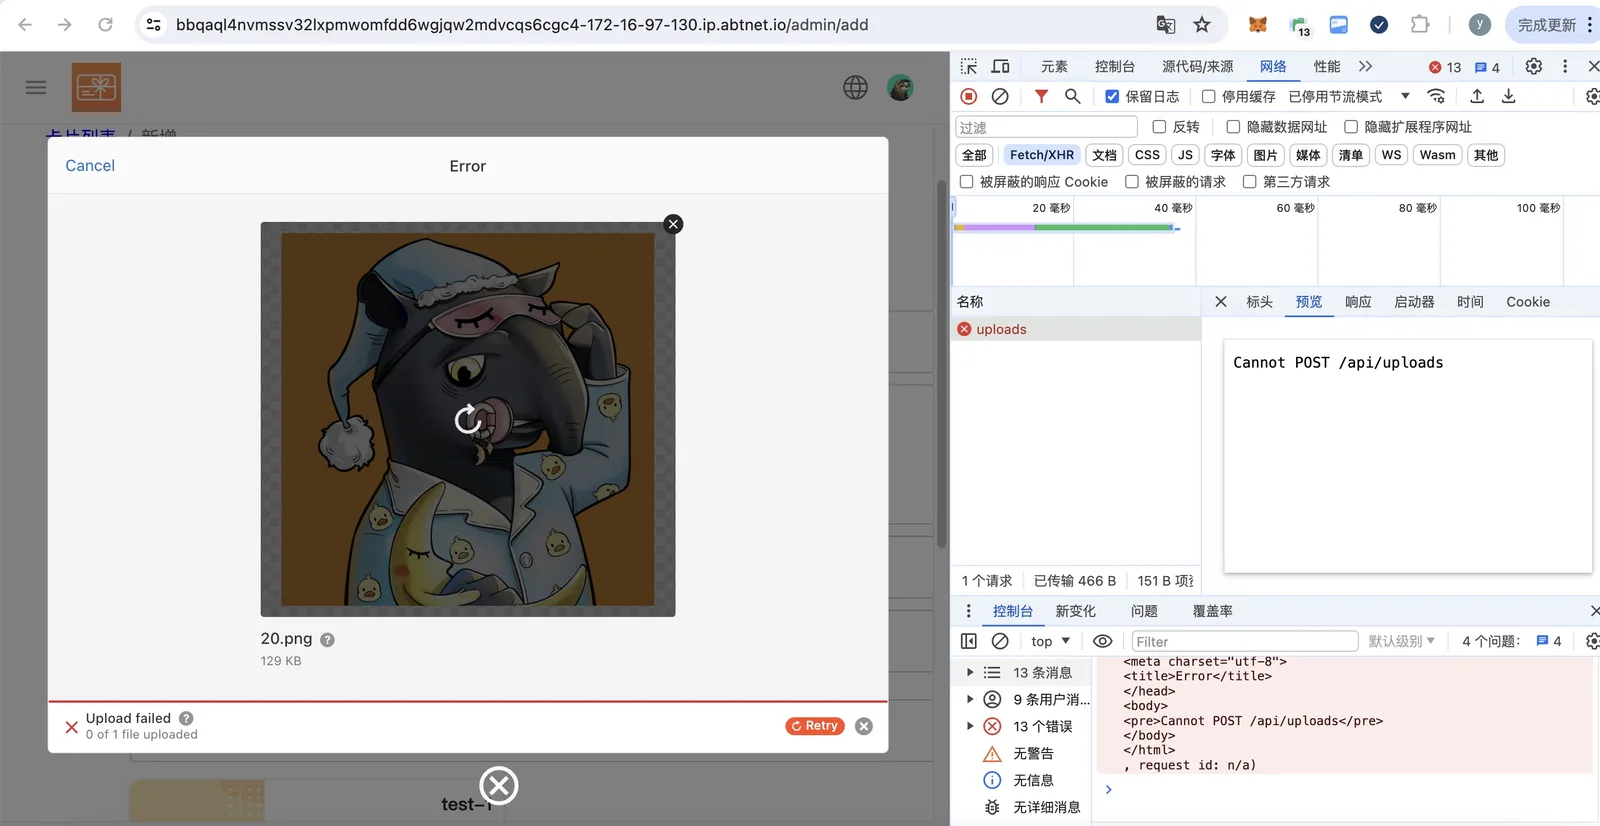Open the translate page icon in address bar

[1166, 24]
